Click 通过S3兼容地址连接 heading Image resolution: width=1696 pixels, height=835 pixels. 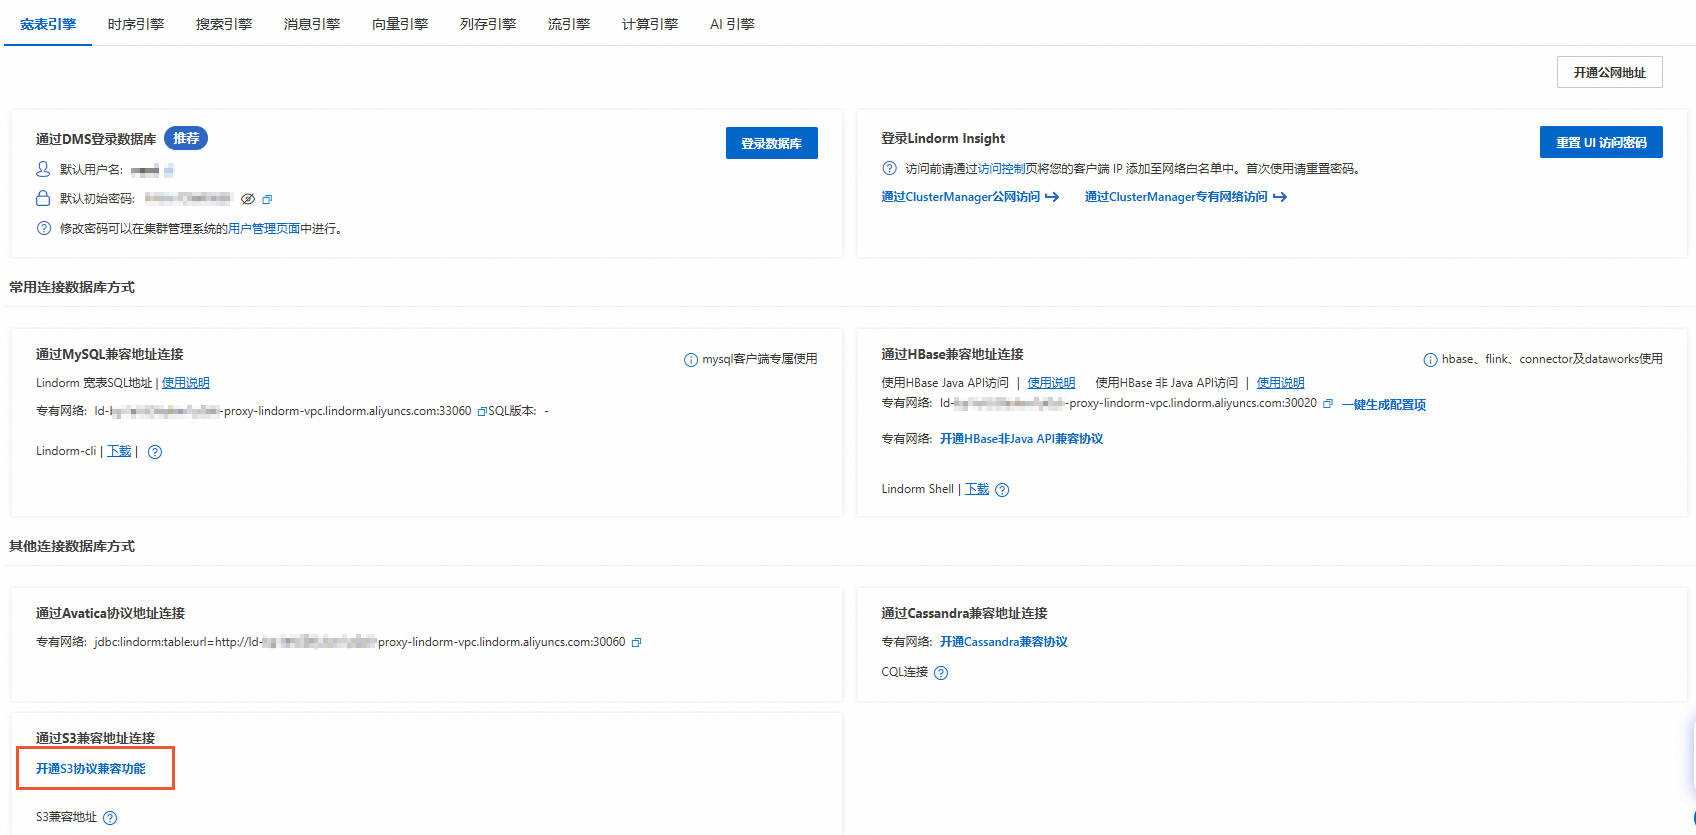(96, 738)
